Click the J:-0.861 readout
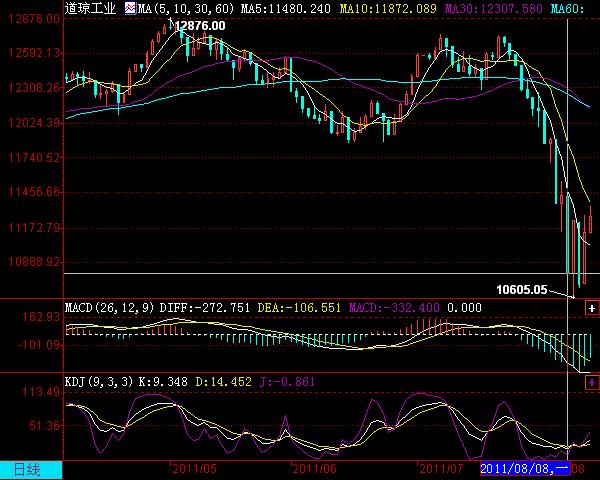This screenshot has width=600, height=480. (287, 382)
